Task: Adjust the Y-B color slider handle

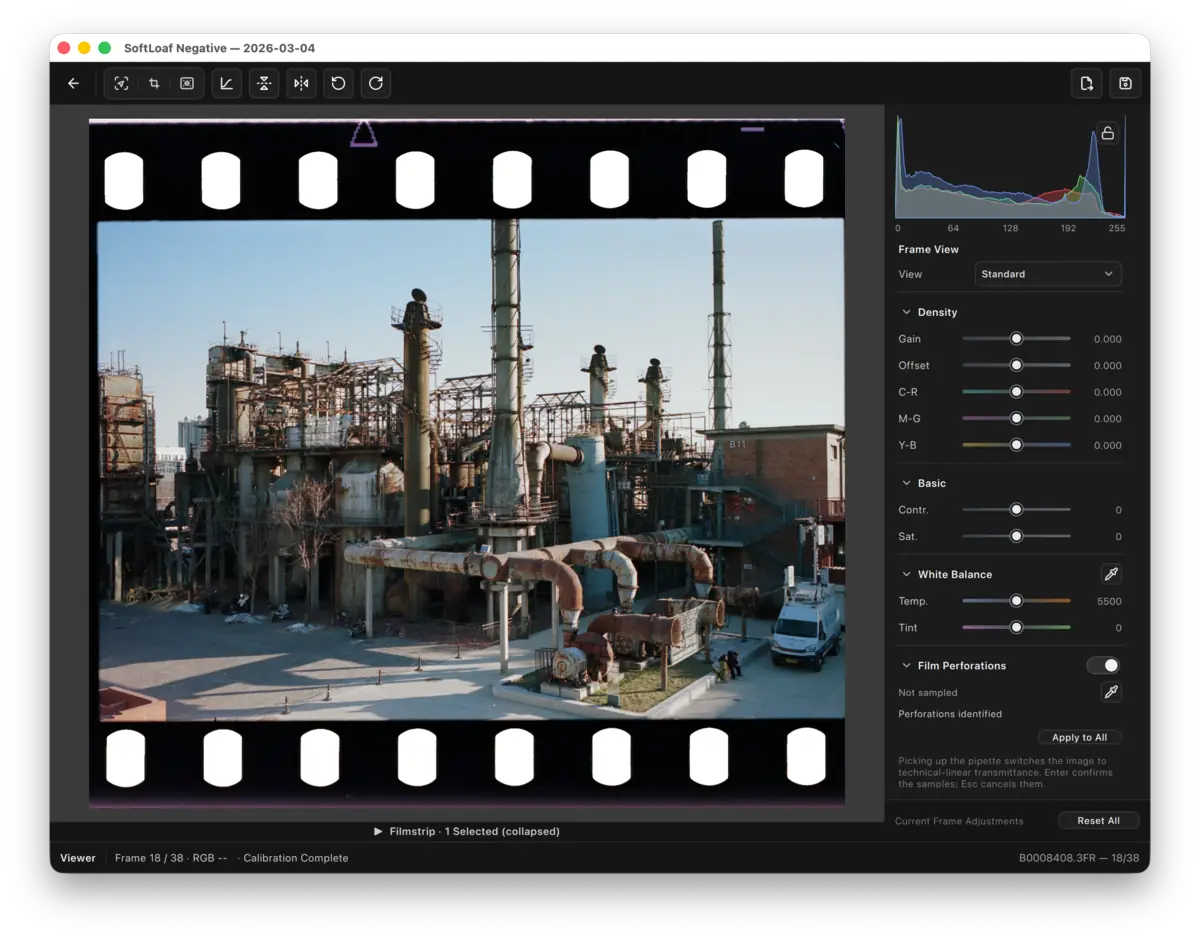Action: (1016, 445)
